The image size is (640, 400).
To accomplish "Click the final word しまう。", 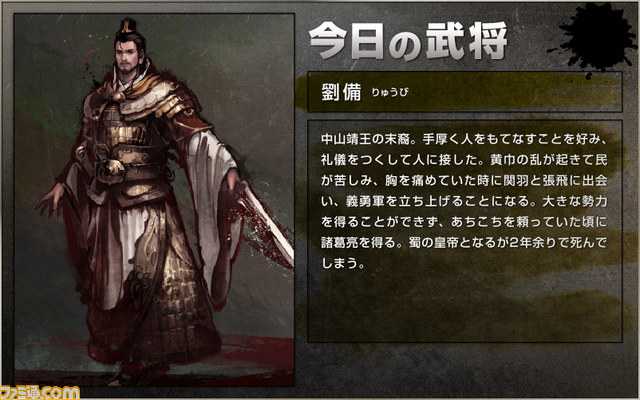I will (x=343, y=263).
